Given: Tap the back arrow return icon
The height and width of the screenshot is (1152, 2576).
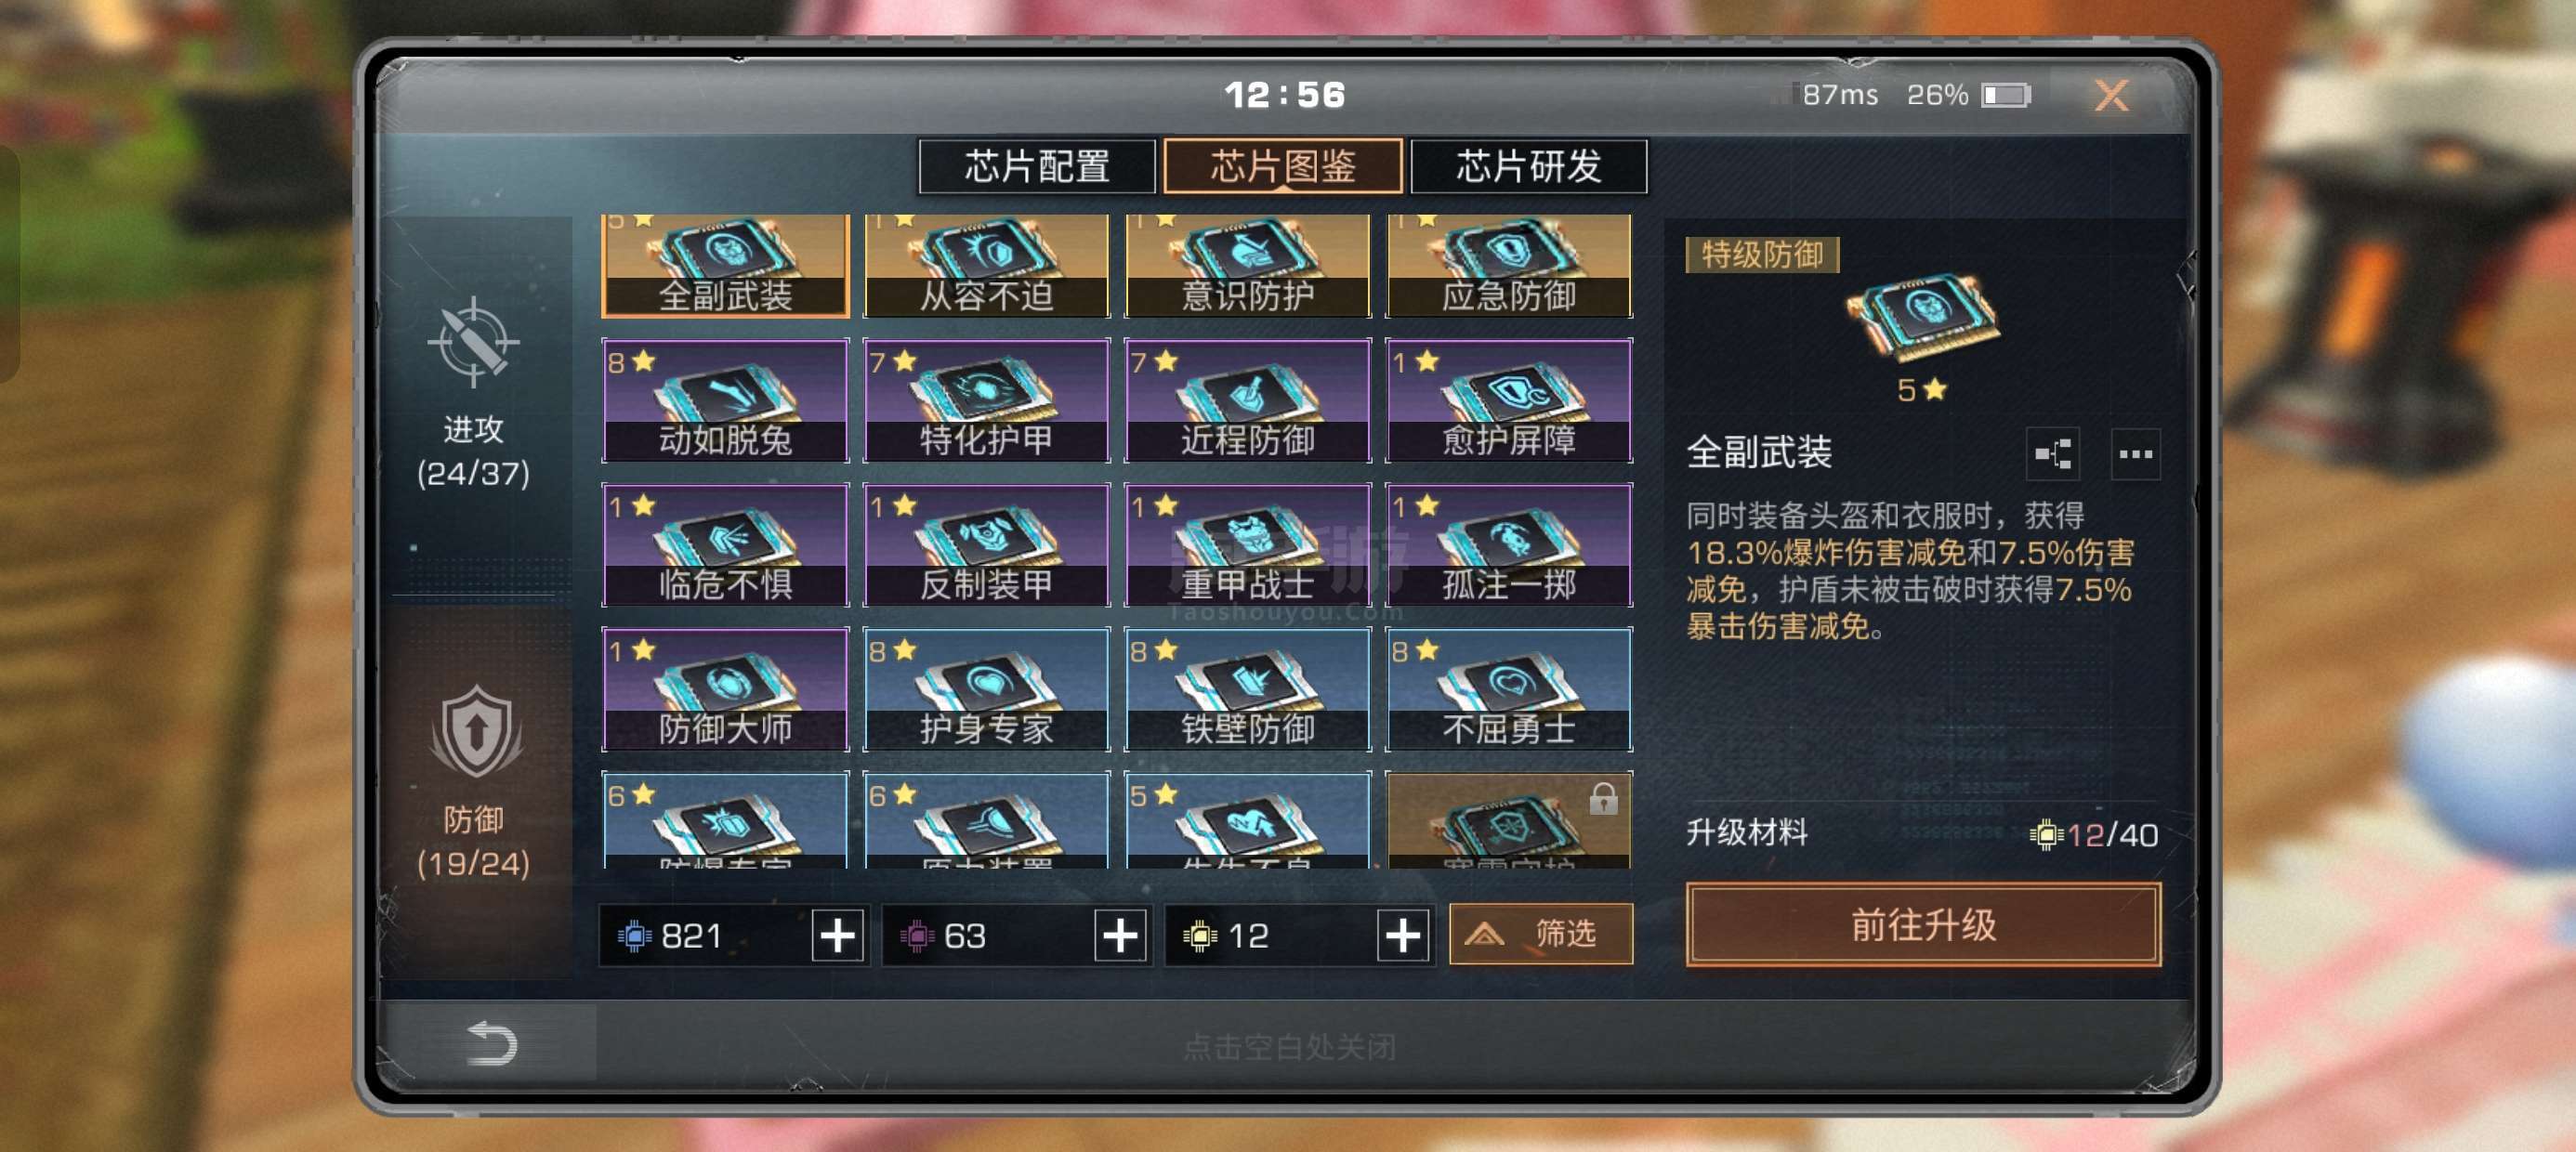Looking at the screenshot, I should (492, 1043).
